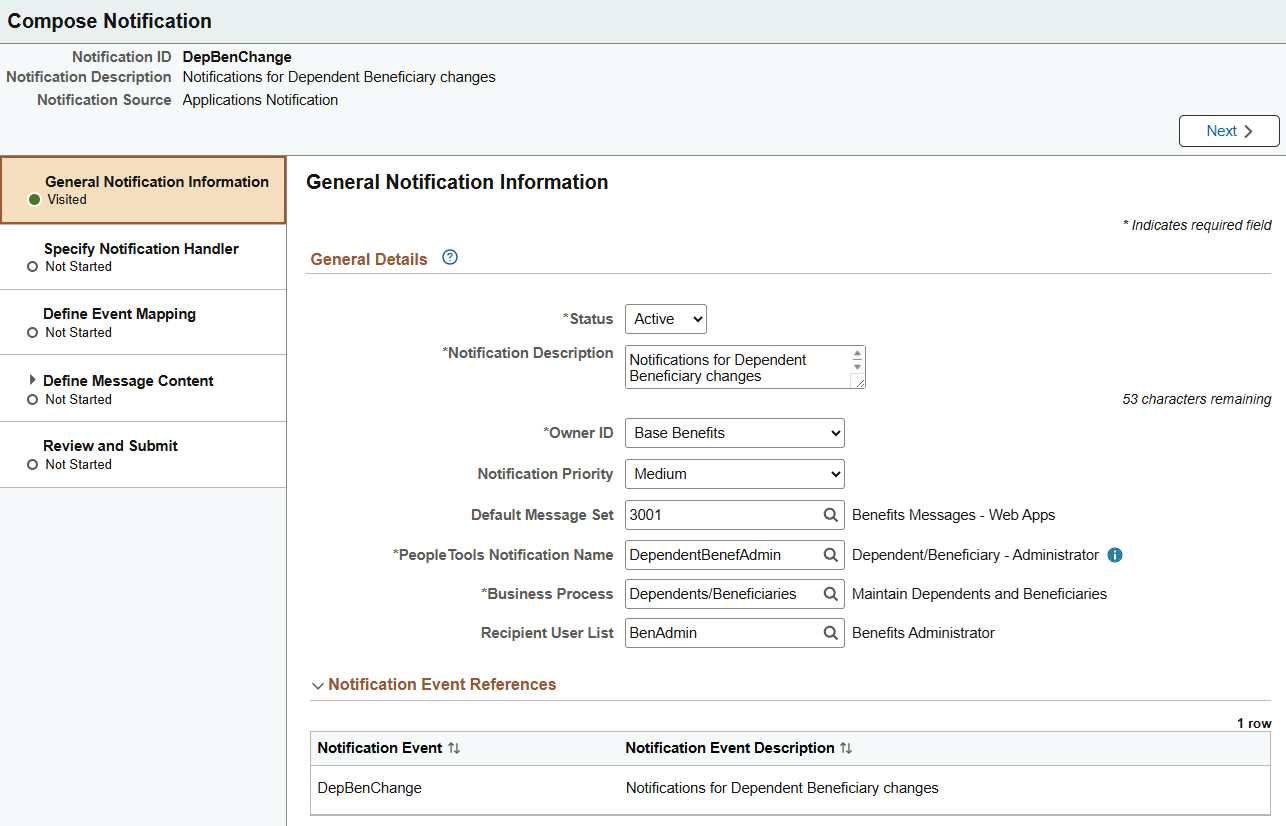This screenshot has width=1286, height=826.
Task: Open the Business Process lookup icon
Action: 830,593
